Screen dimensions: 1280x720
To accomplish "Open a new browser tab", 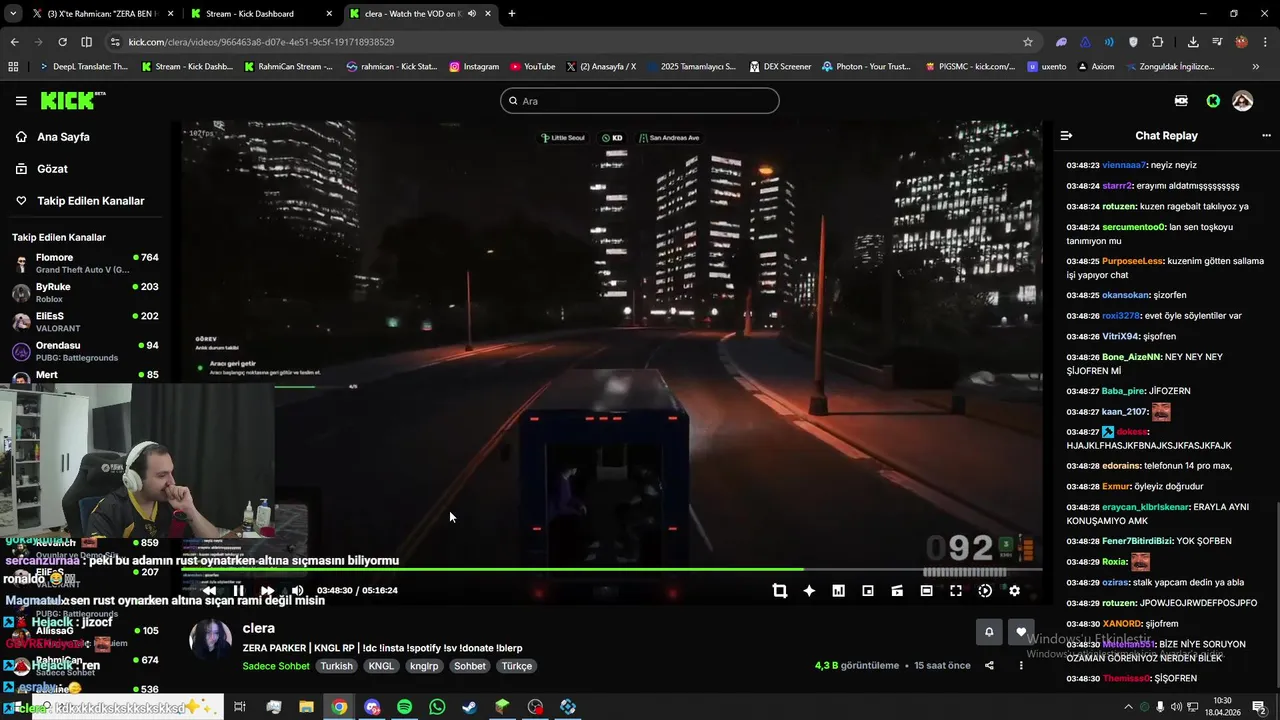I will point(512,14).
